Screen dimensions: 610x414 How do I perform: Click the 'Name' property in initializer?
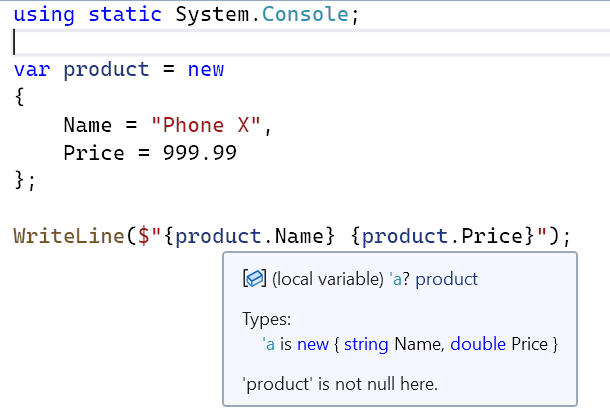click(x=88, y=125)
